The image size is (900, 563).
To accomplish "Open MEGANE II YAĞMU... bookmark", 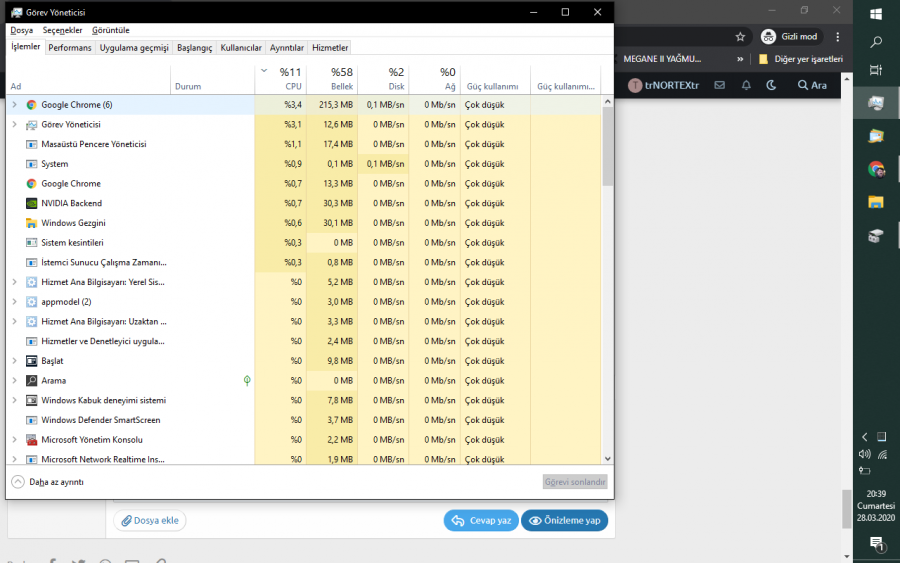I will pyautogui.click(x=662, y=59).
